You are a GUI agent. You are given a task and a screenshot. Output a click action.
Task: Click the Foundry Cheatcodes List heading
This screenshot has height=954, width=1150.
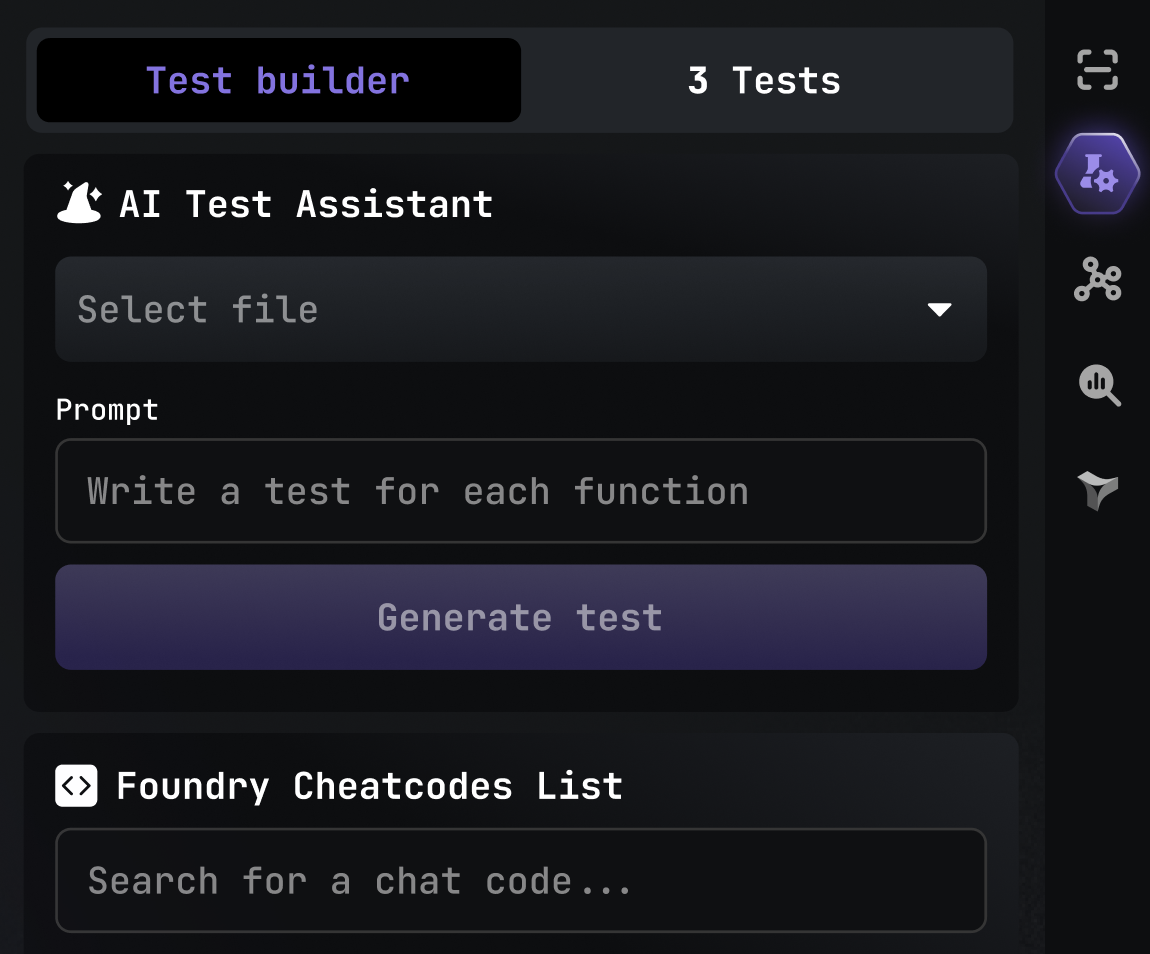pos(369,786)
